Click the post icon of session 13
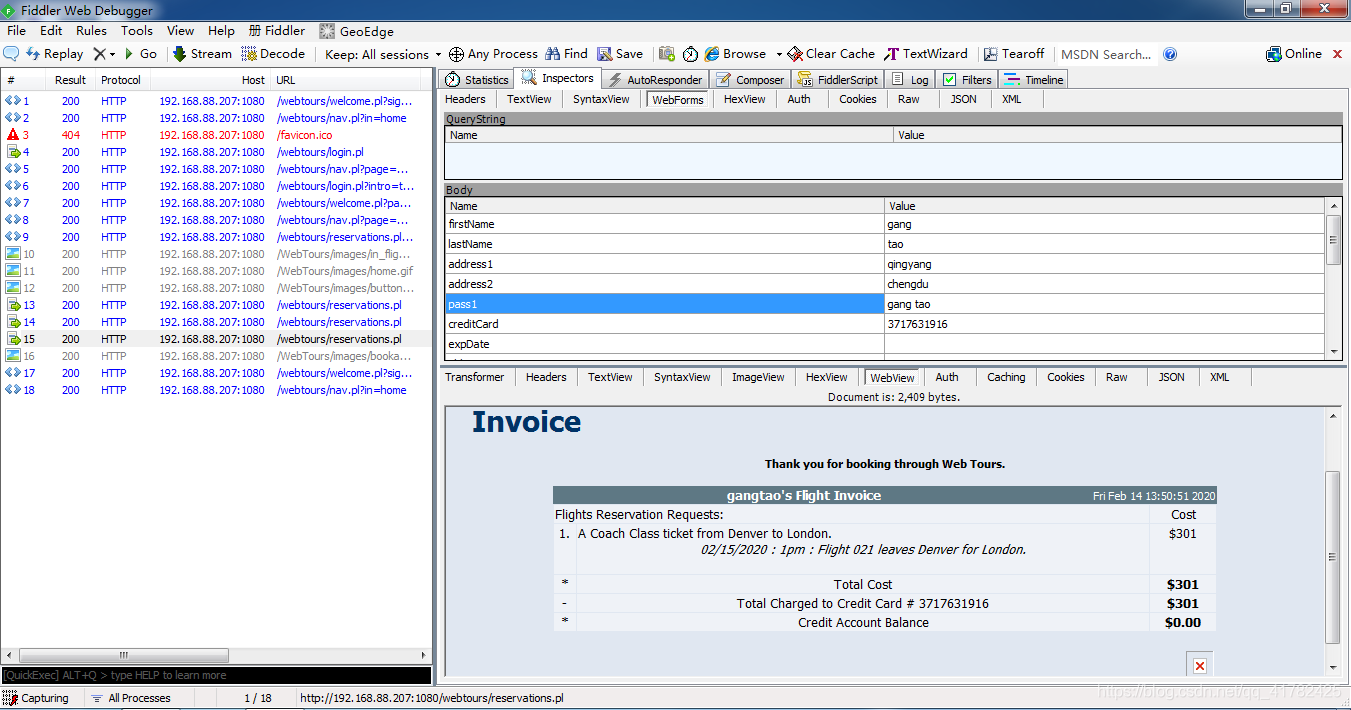The height and width of the screenshot is (710, 1351). coord(14,305)
